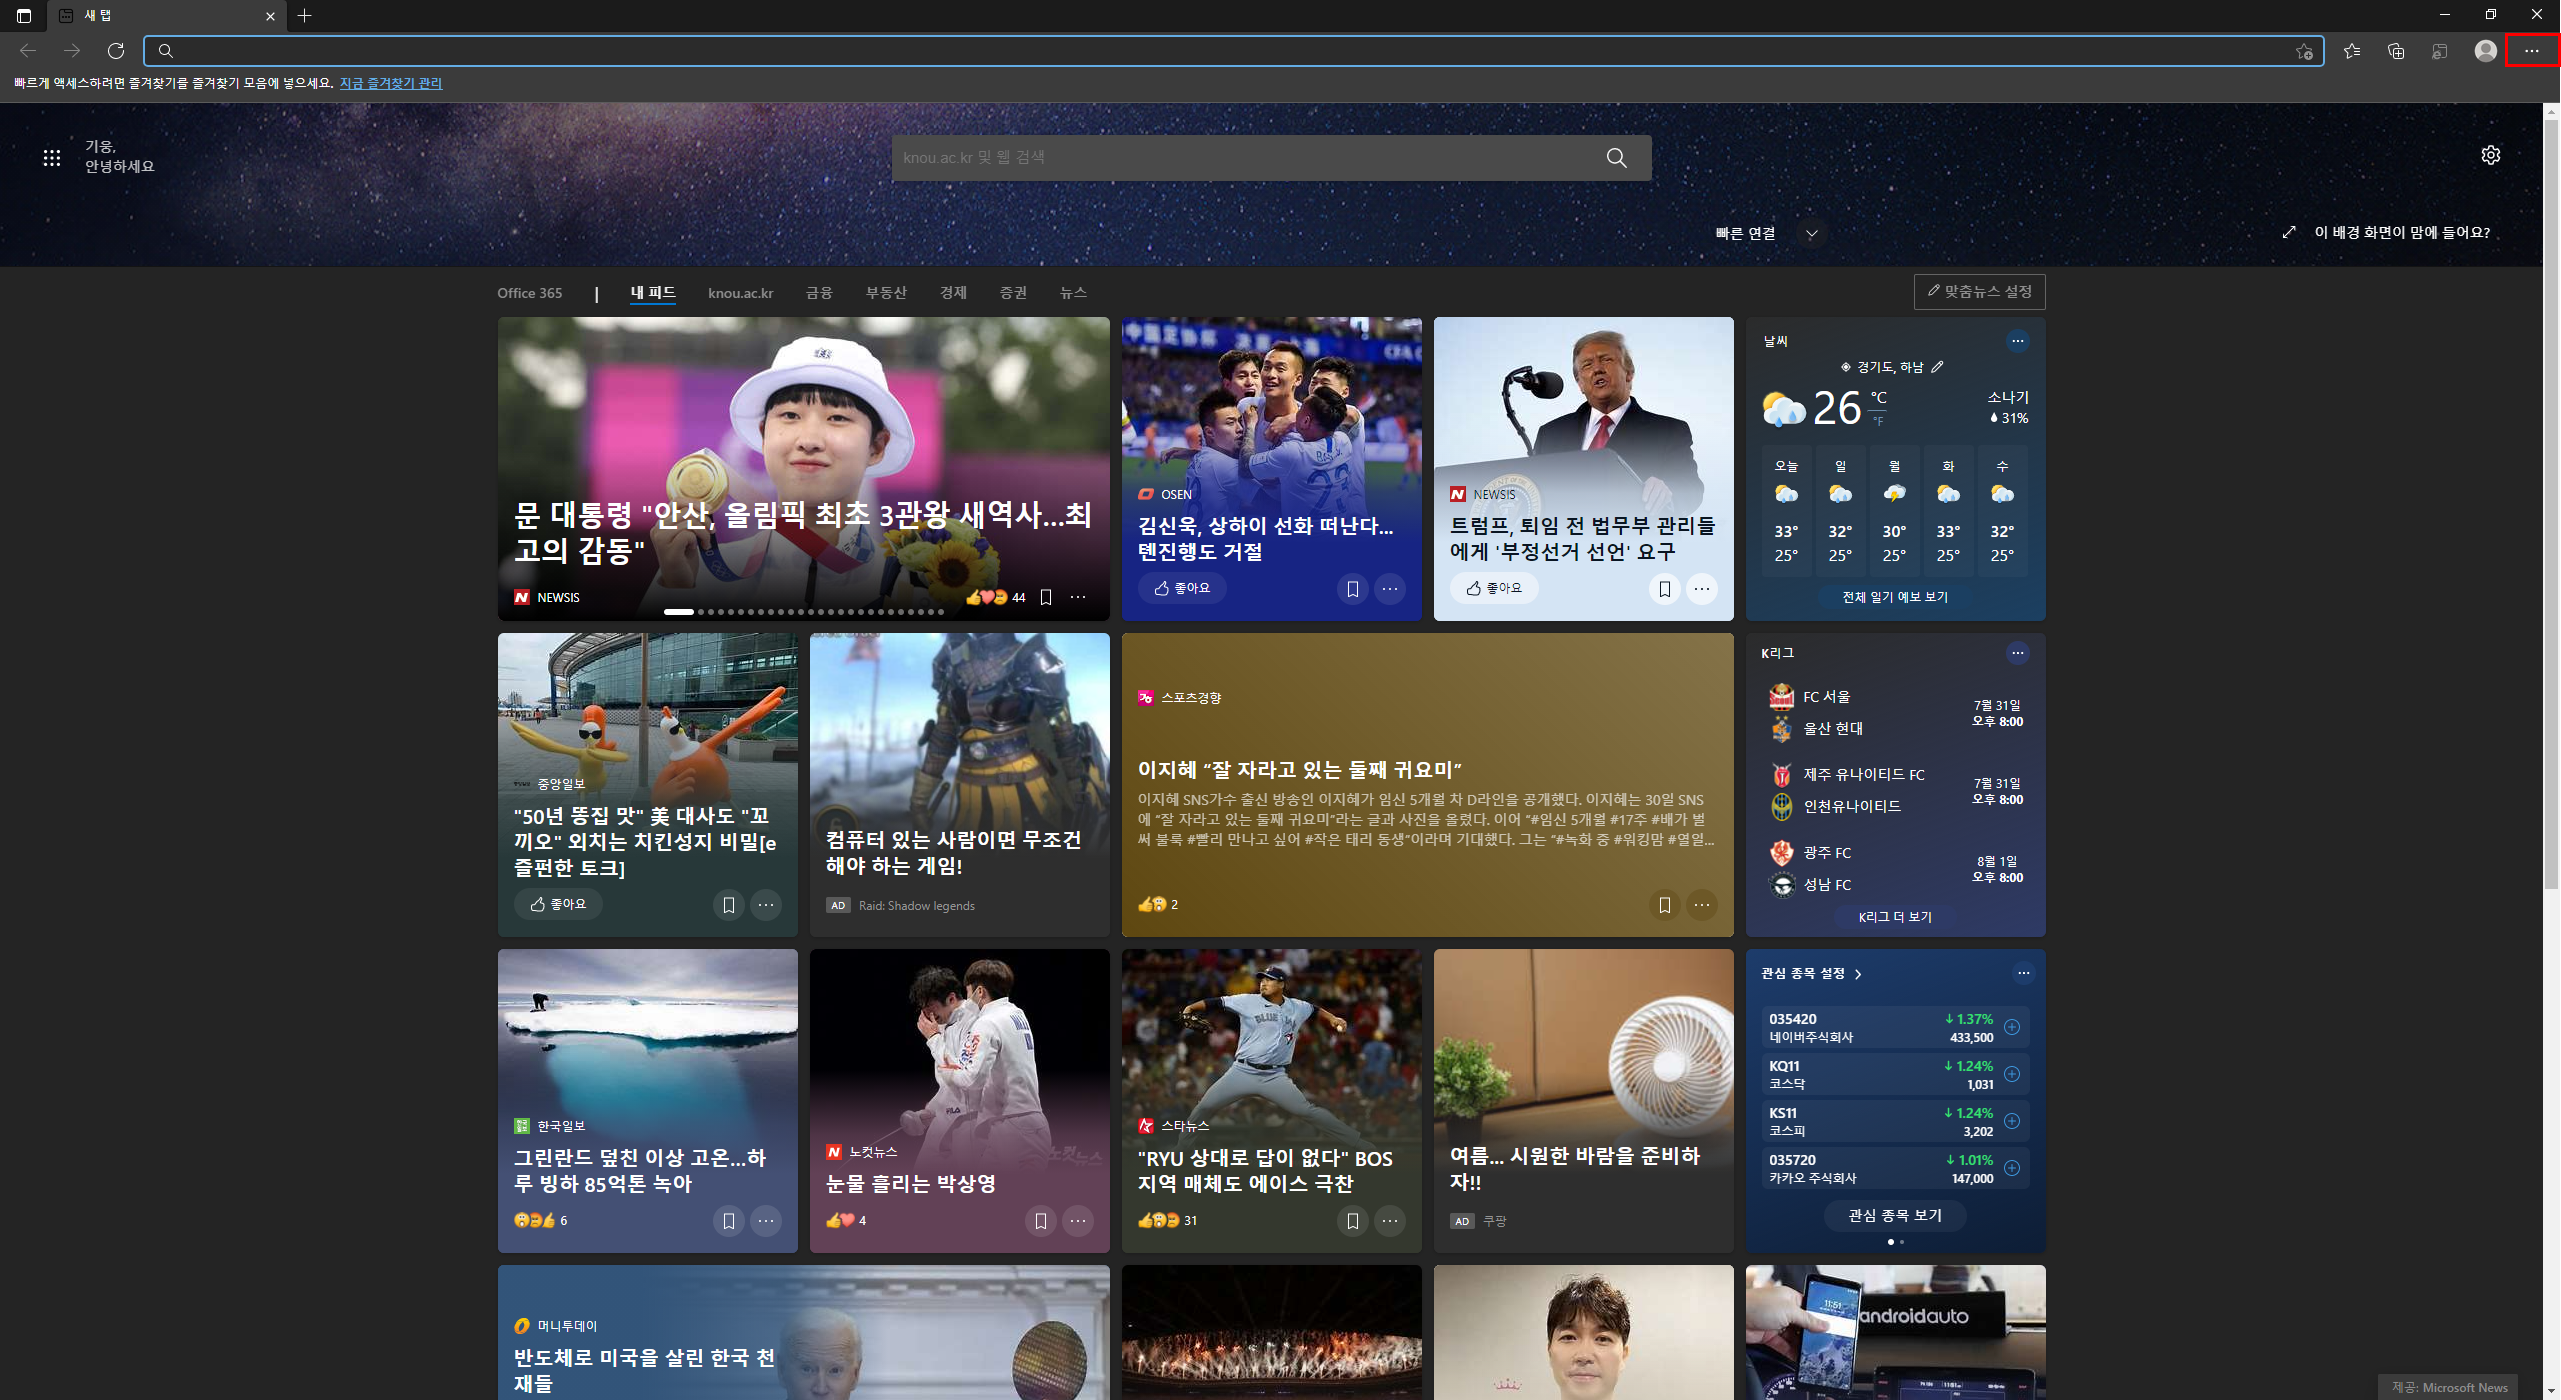This screenshot has width=2561, height=1400.
Task: Open the Favorites toolbar icon
Action: coord(2352,51)
